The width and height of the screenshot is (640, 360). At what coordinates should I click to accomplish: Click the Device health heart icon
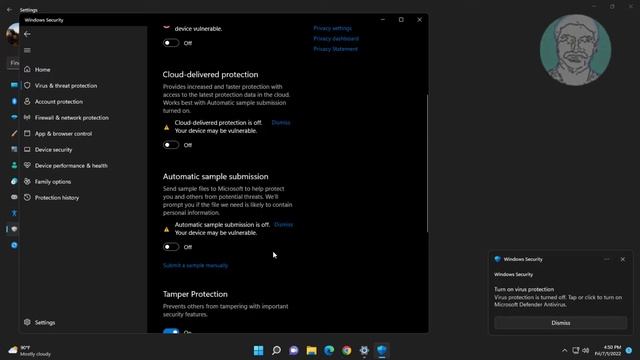pos(27,165)
